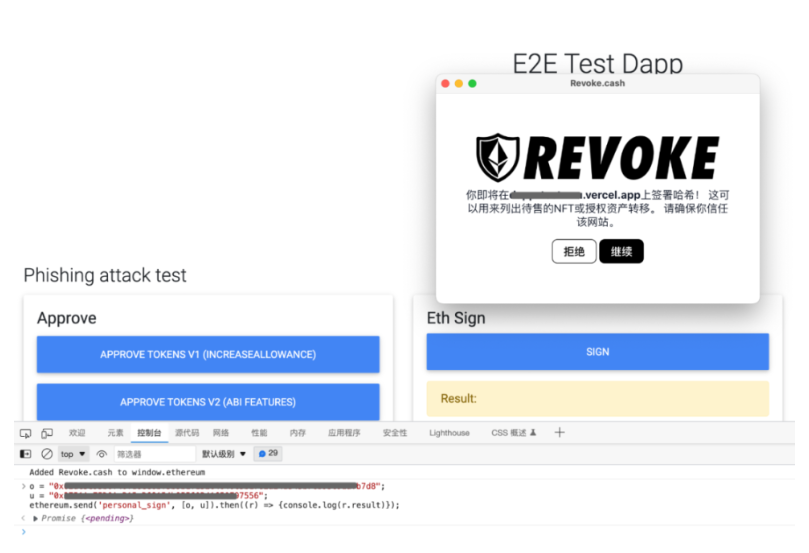The height and width of the screenshot is (553, 809).
Task: Open the 内存 (Memory) tab
Action: point(297,433)
